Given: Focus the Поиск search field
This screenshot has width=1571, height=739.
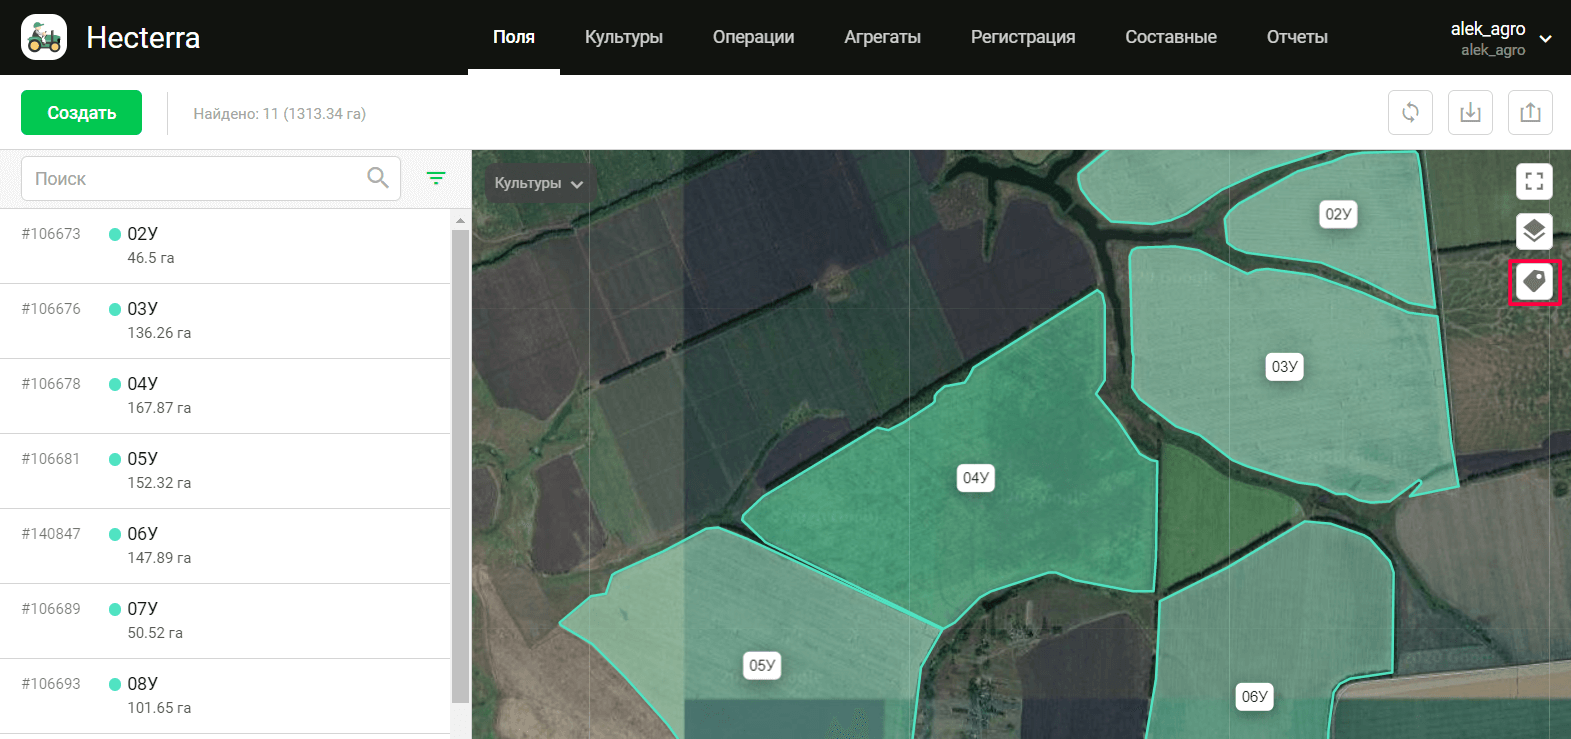Looking at the screenshot, I should coord(195,178).
